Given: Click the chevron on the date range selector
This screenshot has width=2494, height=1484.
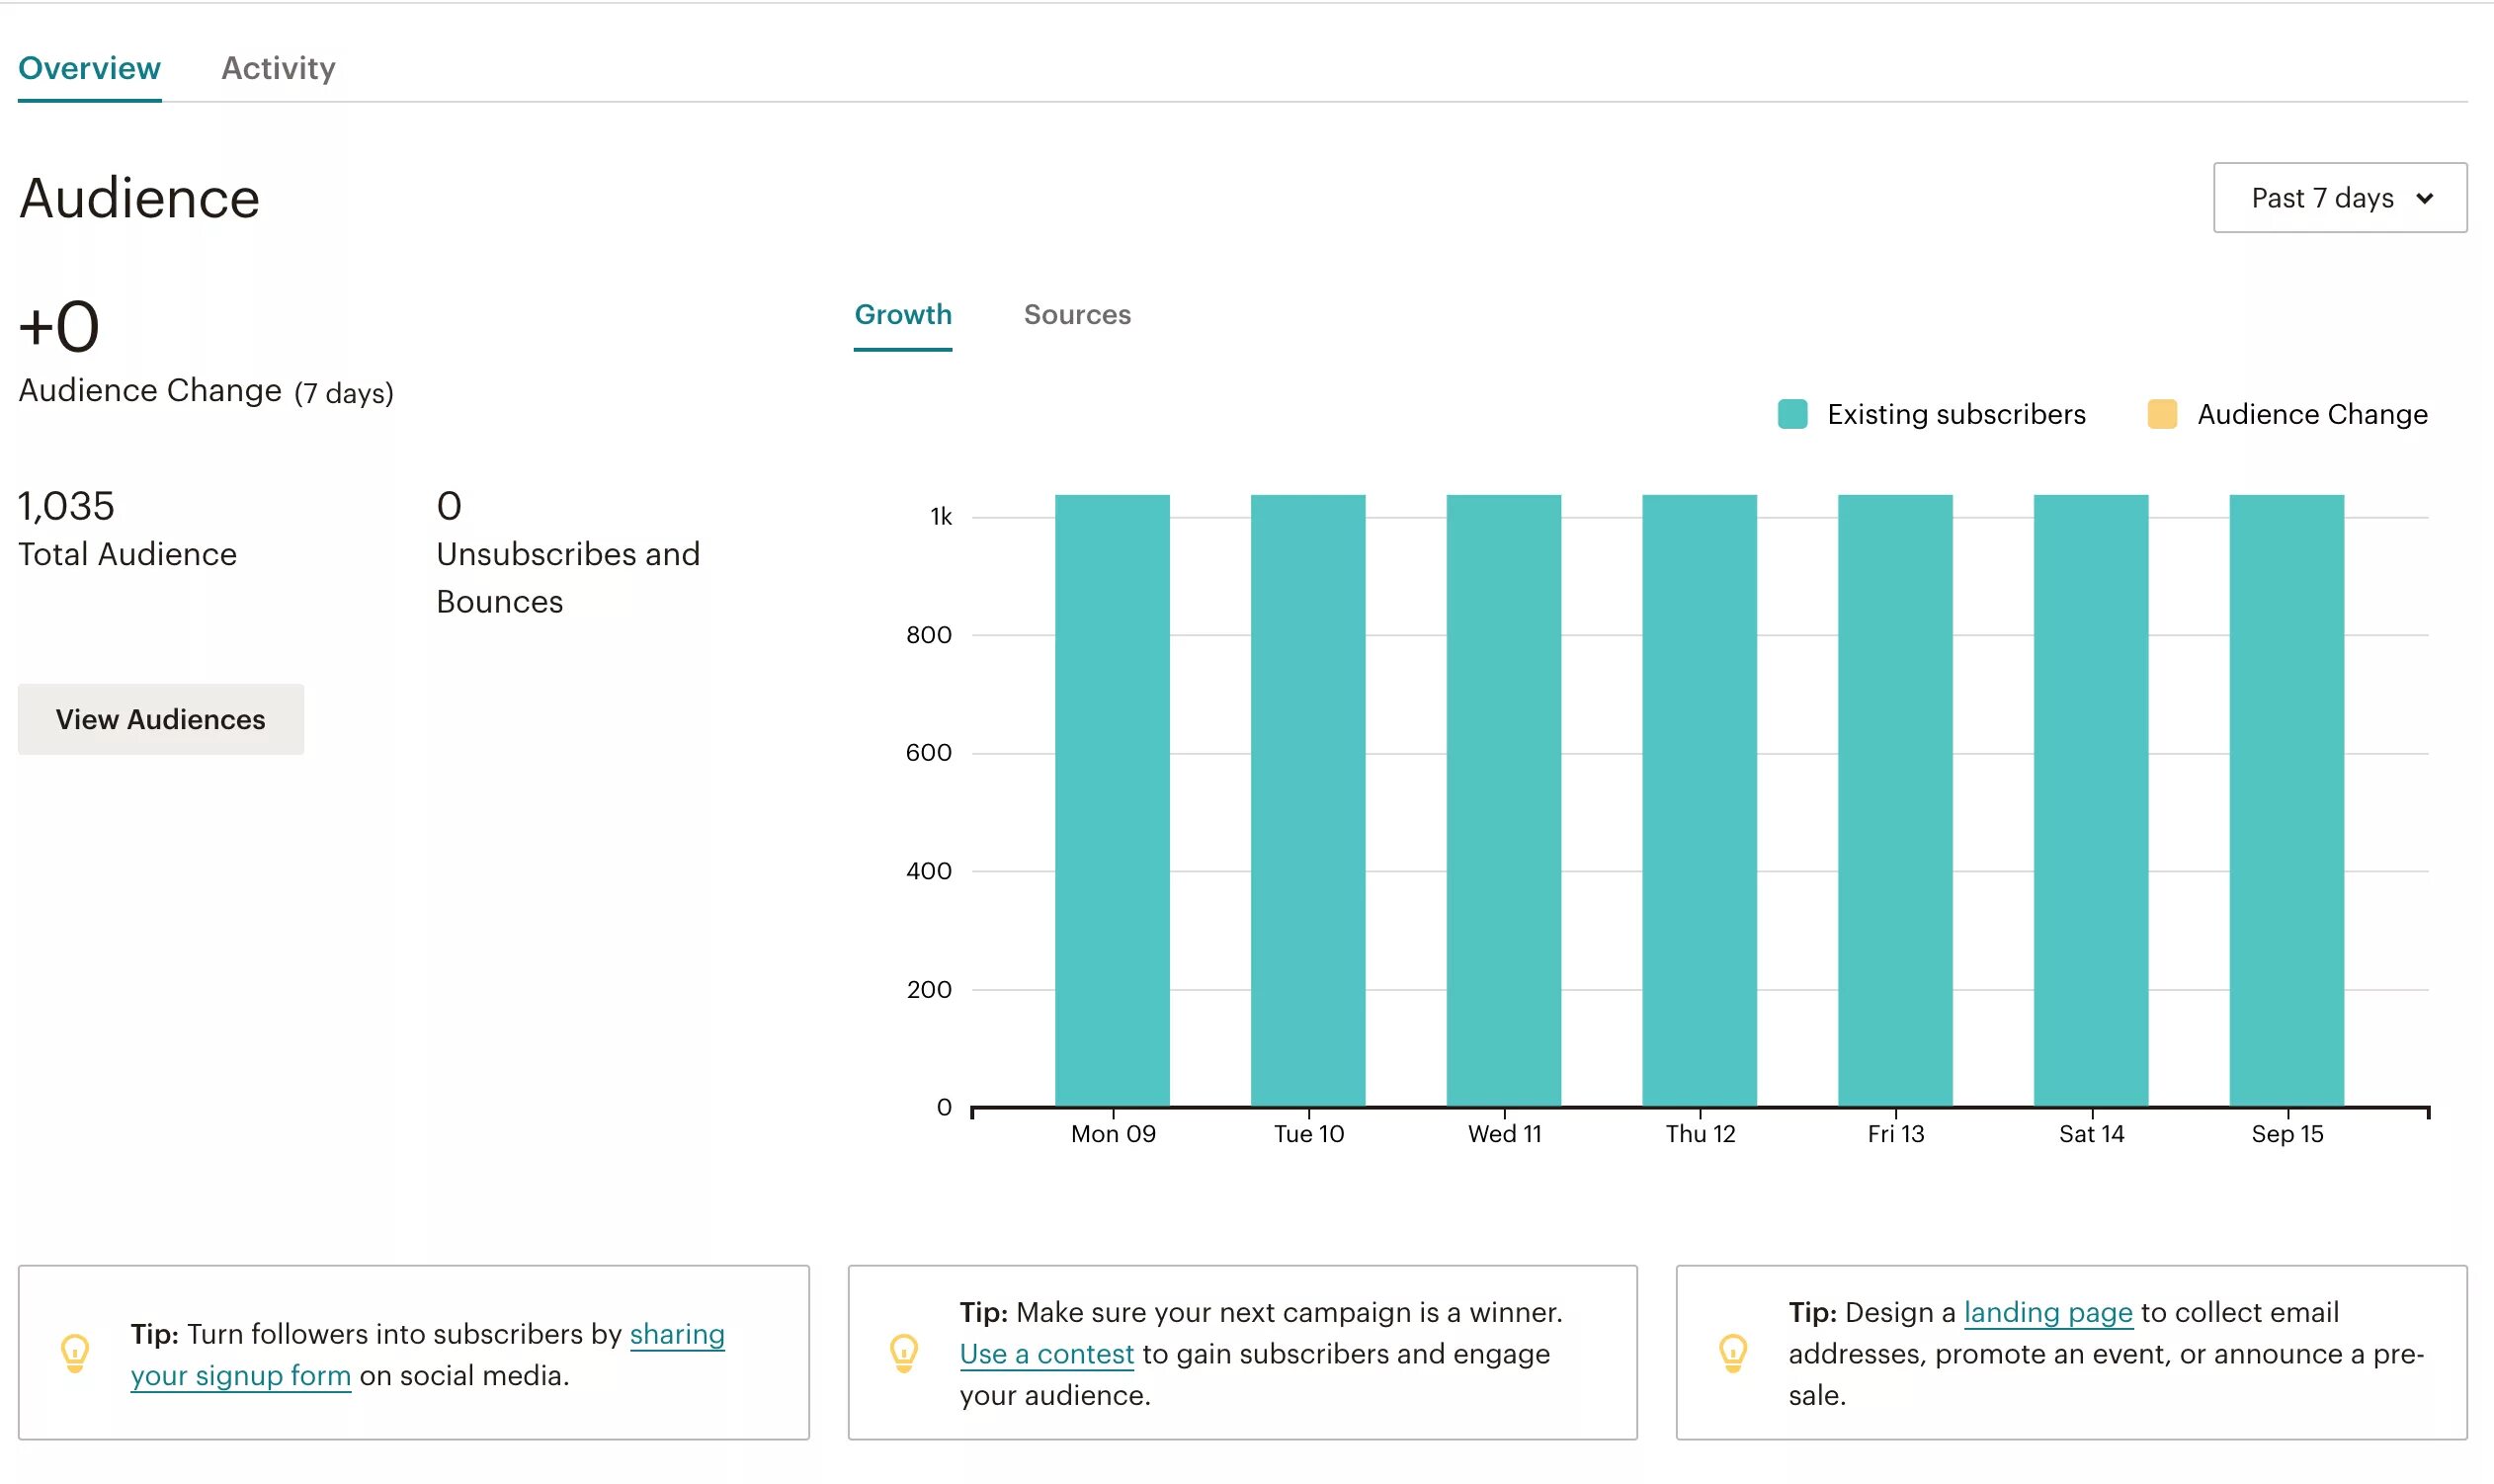Looking at the screenshot, I should click(2424, 197).
